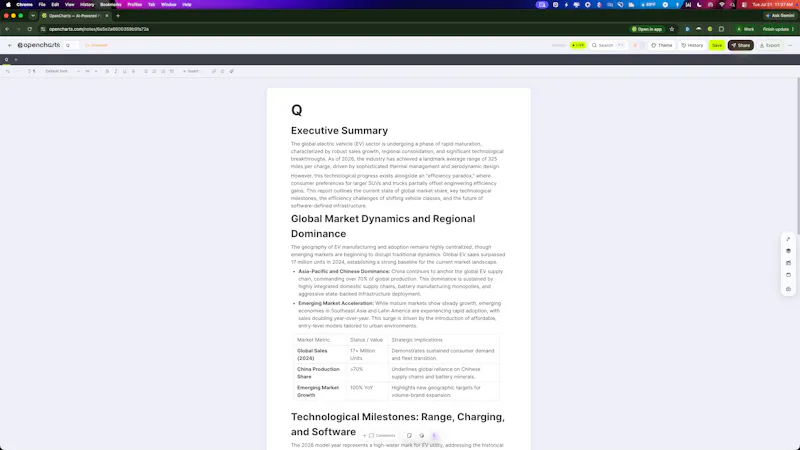800x450 pixels.
Task: Open the File menu in menu bar
Action: point(42,5)
